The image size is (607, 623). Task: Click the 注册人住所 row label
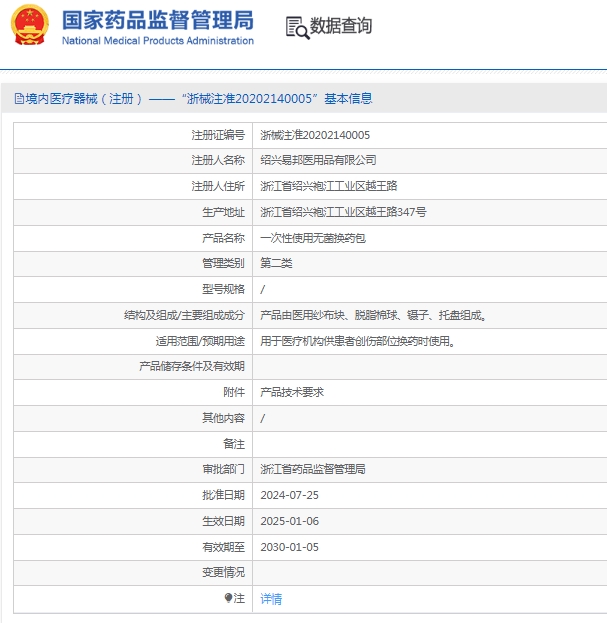[x=218, y=186]
